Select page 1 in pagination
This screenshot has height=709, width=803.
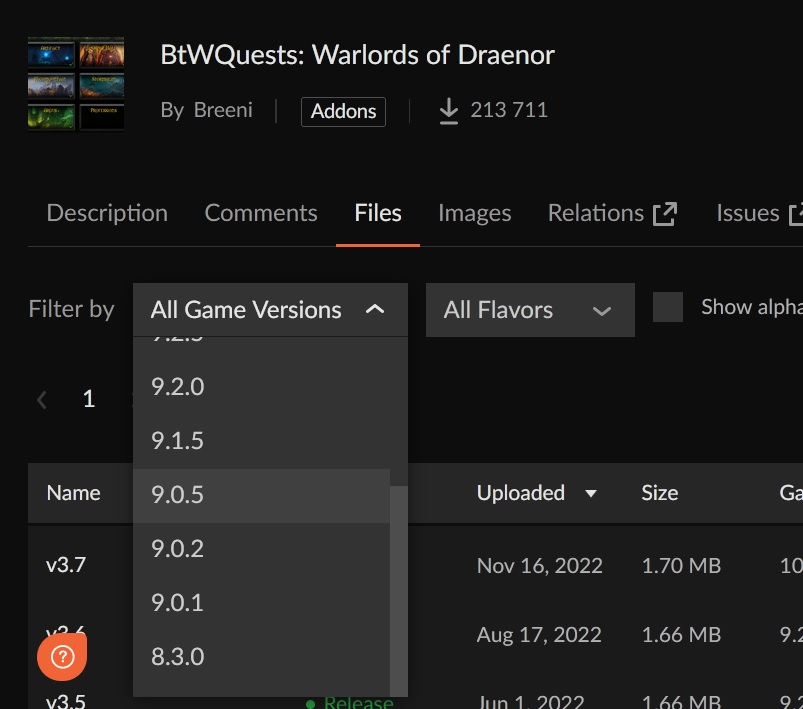pyautogui.click(x=89, y=399)
